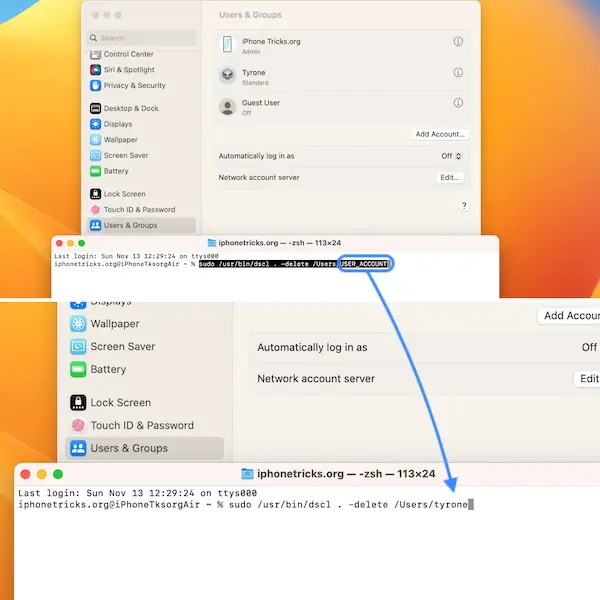Select Siri & Spotlight in the sidebar
This screenshot has width=600, height=600.
click(129, 70)
